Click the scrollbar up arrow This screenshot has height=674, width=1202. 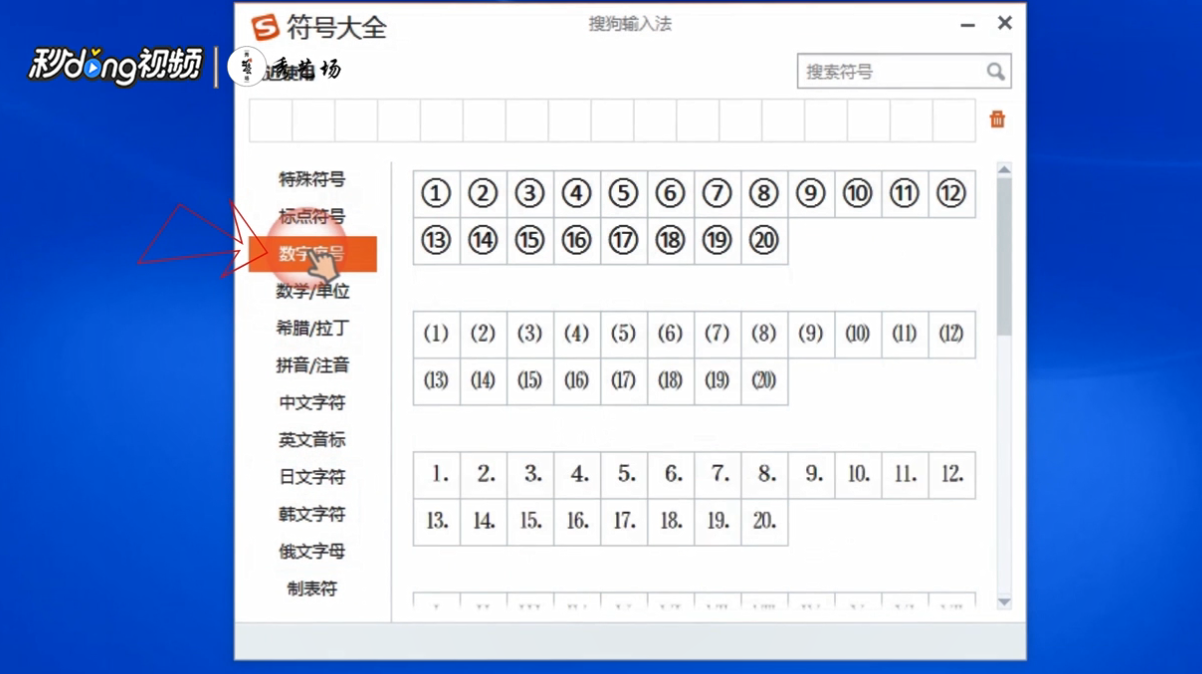pyautogui.click(x=1004, y=171)
